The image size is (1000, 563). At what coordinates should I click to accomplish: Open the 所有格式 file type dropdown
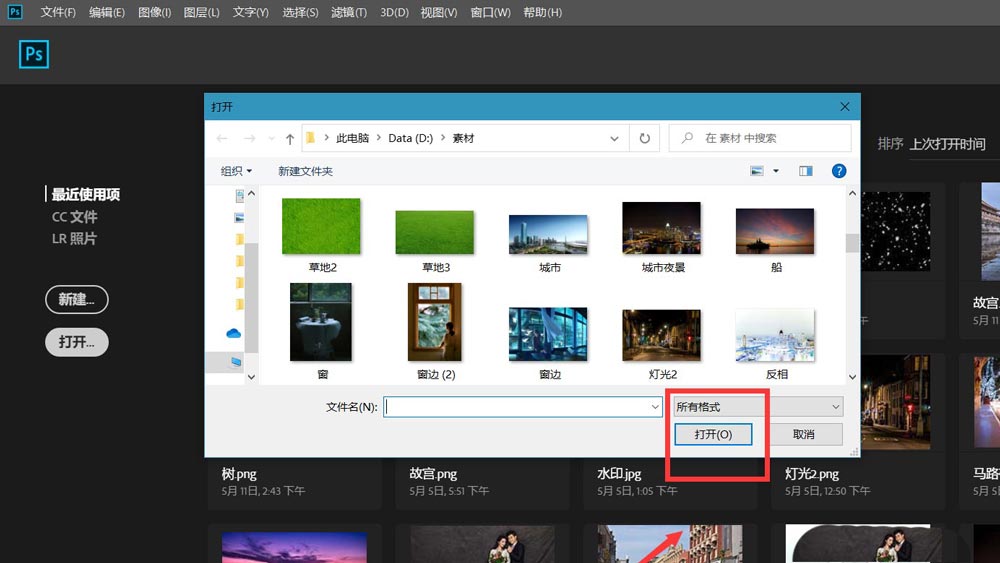click(758, 407)
